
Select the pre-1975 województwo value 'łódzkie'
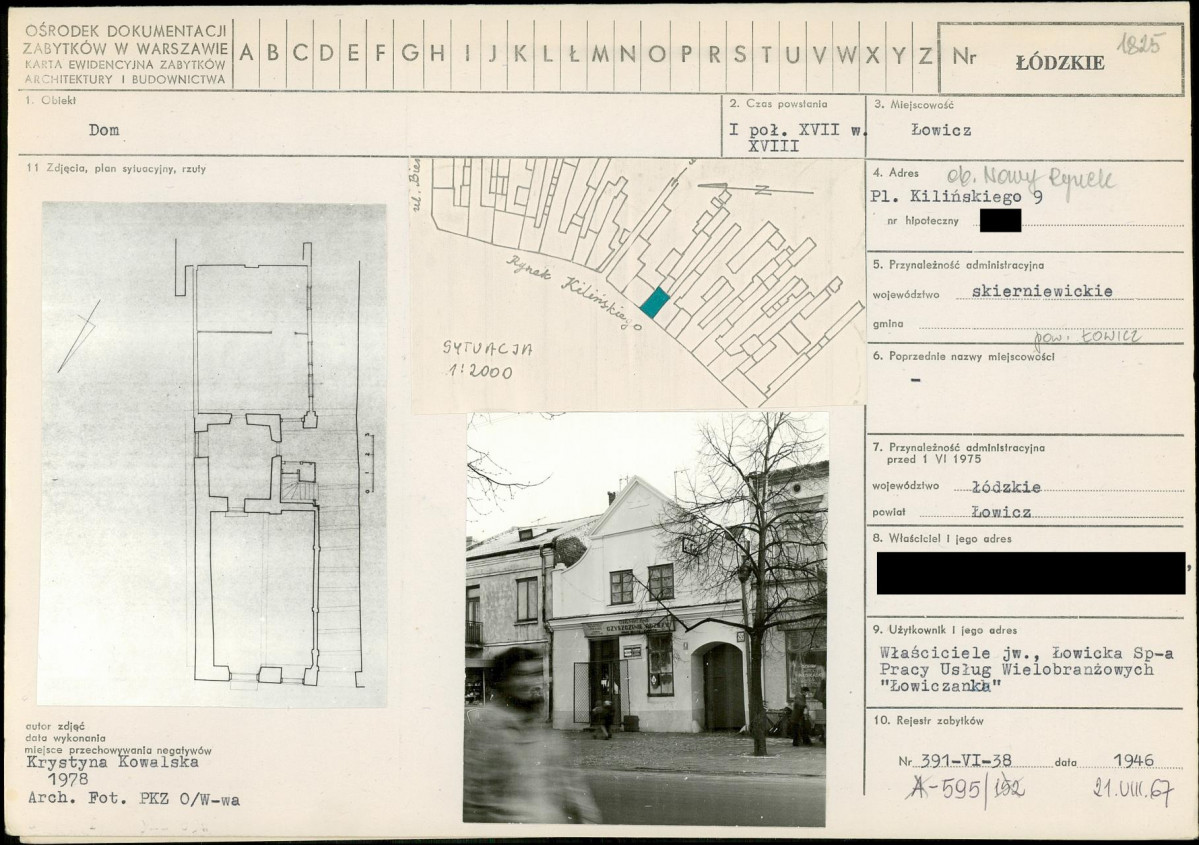1006,487
